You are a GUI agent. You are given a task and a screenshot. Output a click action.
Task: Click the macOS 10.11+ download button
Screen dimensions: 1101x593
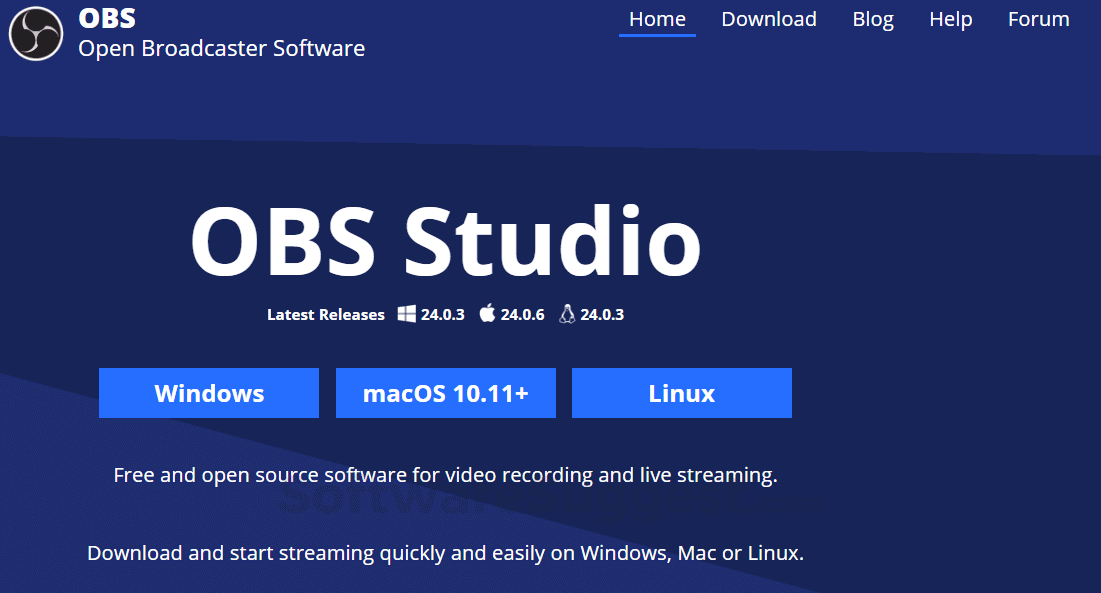click(x=446, y=393)
